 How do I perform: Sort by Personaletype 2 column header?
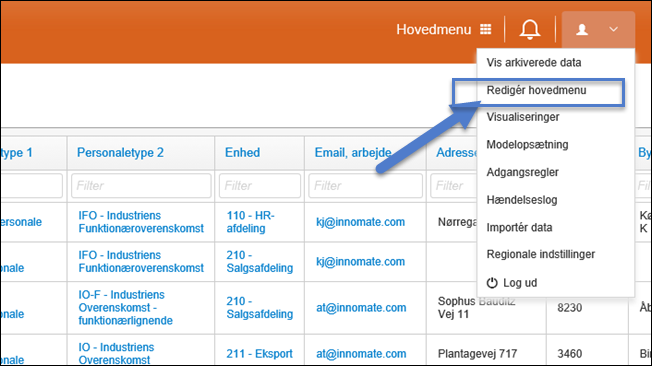click(x=120, y=153)
